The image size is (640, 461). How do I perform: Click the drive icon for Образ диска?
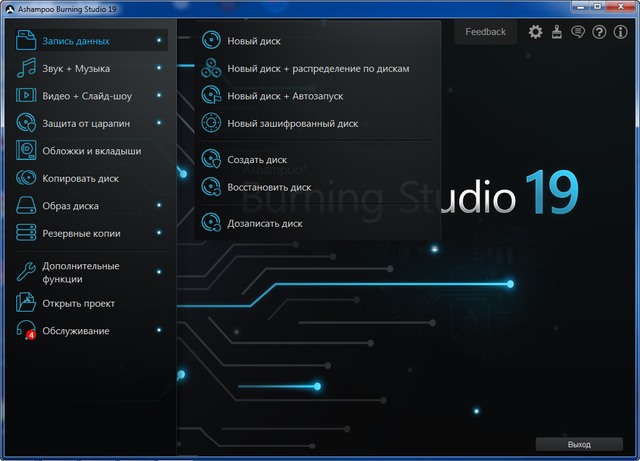[26, 205]
